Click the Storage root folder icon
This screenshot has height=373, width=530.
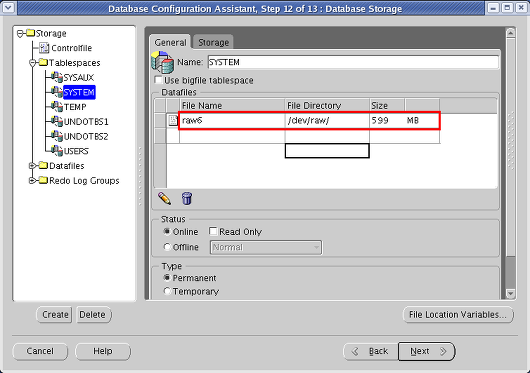(31, 33)
